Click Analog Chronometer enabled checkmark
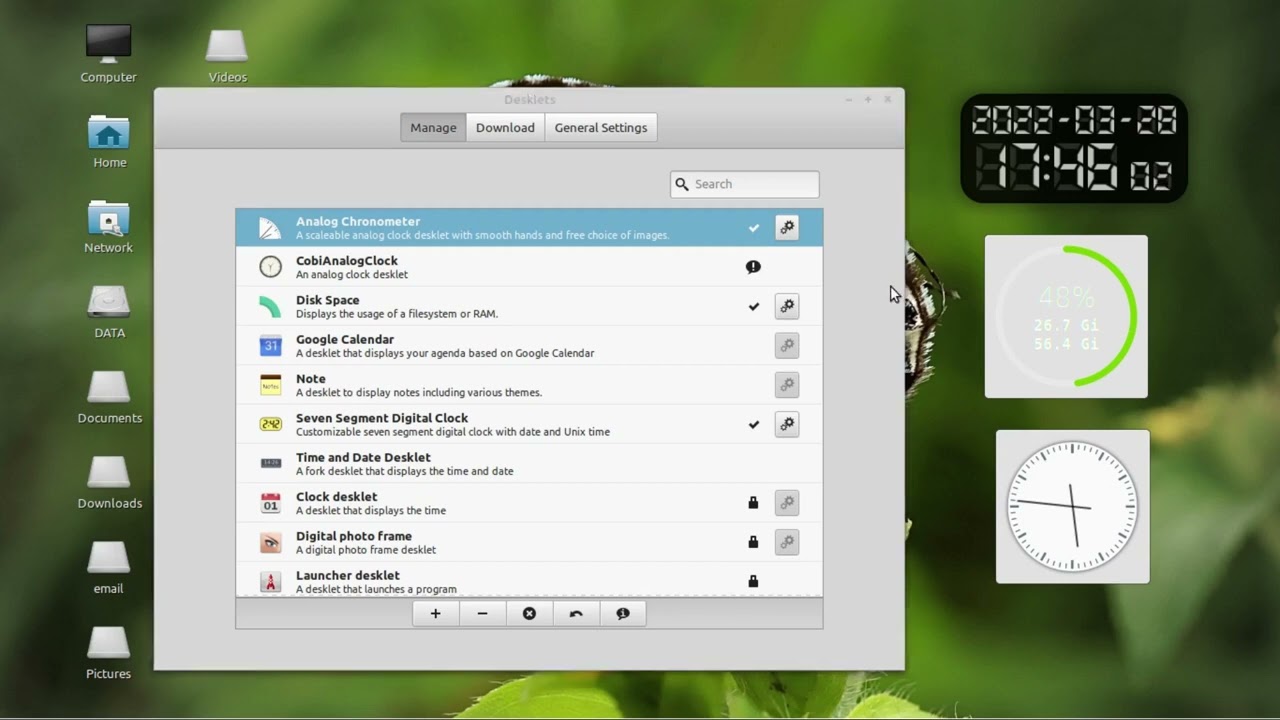The image size is (1280, 720). click(x=754, y=228)
